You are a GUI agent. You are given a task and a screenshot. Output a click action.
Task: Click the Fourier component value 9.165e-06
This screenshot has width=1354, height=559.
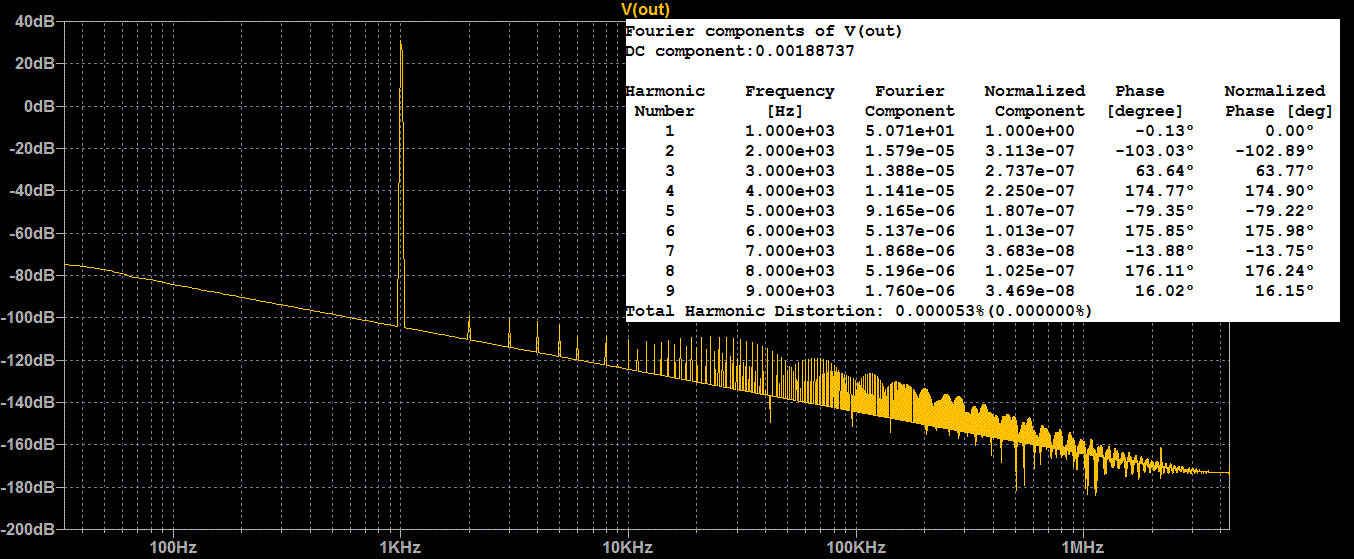click(909, 211)
